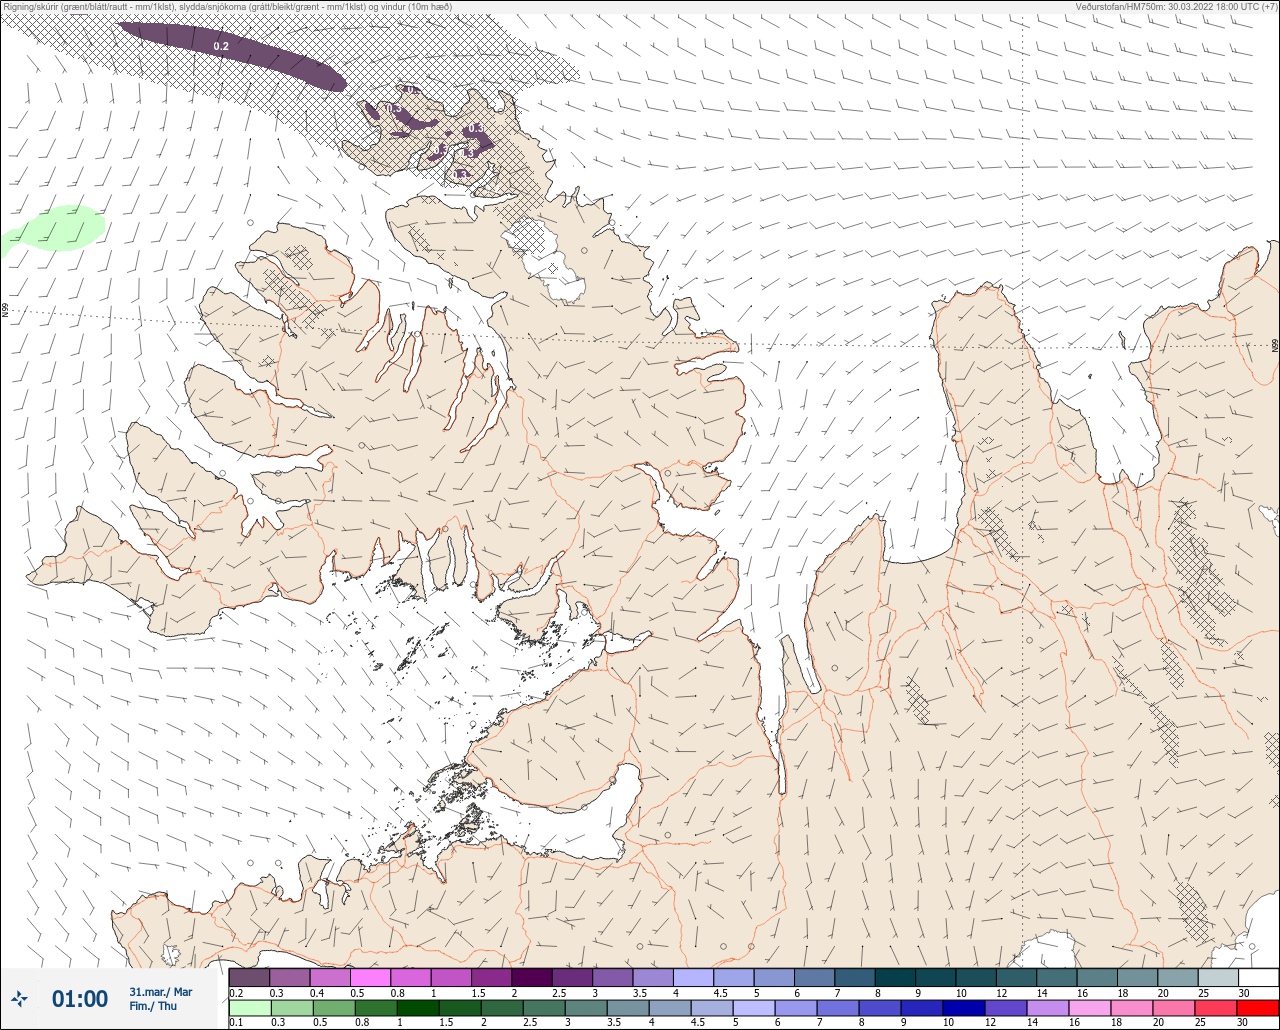Click the compass star icon beside the time
Screen dimensions: 1280x1030
[19, 998]
